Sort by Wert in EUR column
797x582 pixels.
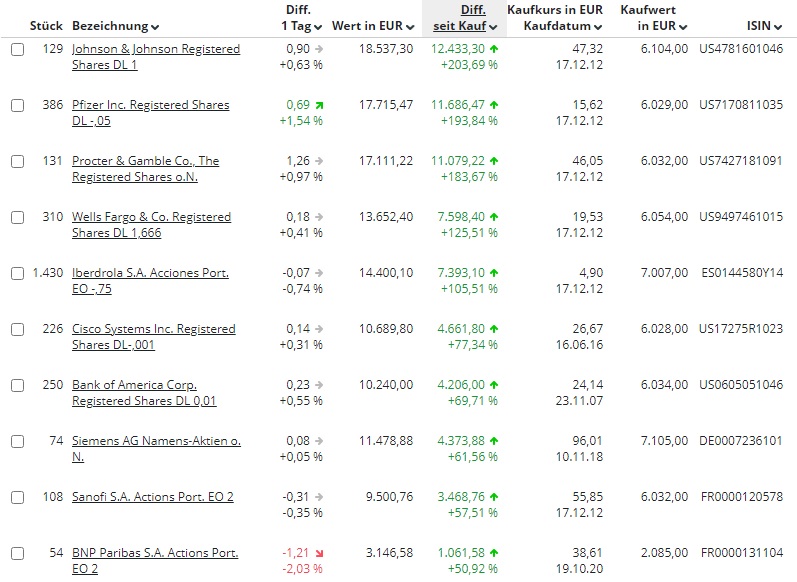pyautogui.click(x=373, y=26)
